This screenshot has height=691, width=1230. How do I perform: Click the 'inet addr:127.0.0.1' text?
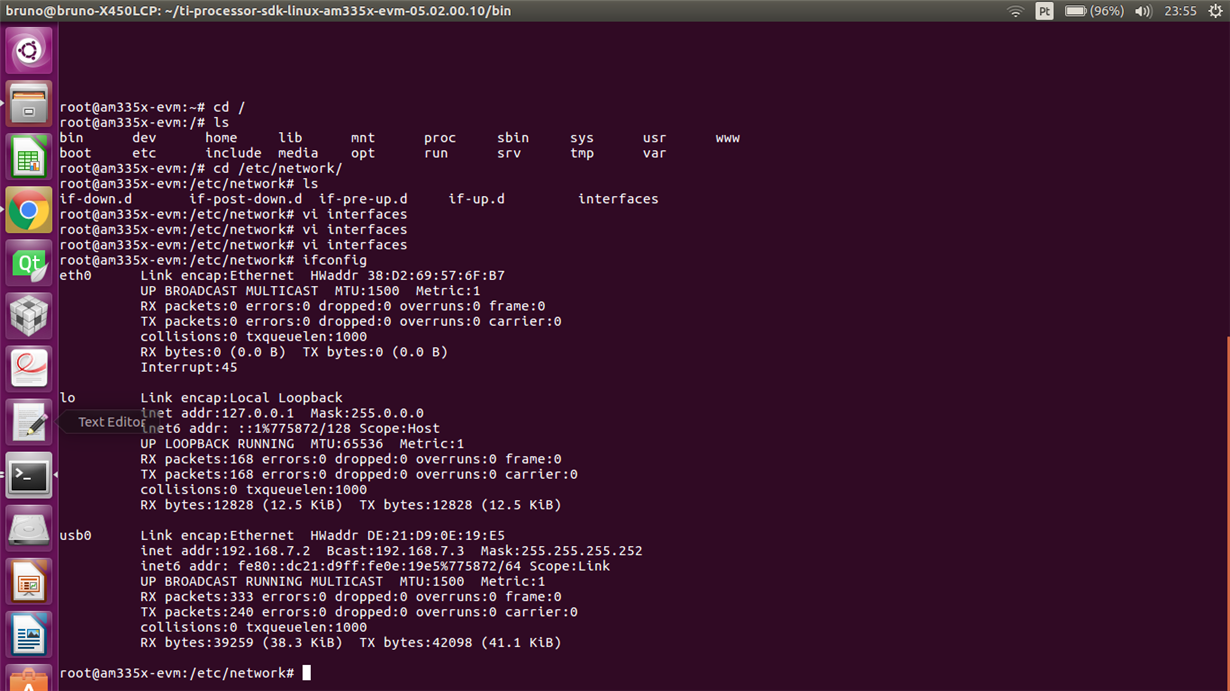click(x=217, y=413)
